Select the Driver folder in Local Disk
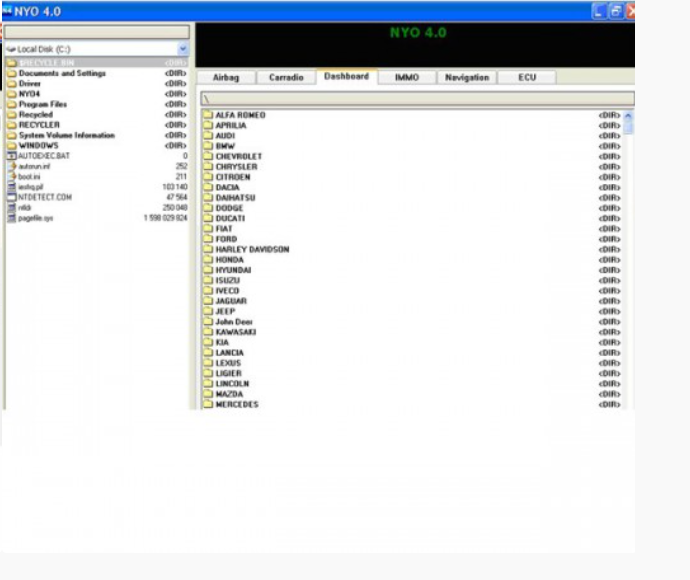The width and height of the screenshot is (690, 580). pyautogui.click(x=97, y=84)
